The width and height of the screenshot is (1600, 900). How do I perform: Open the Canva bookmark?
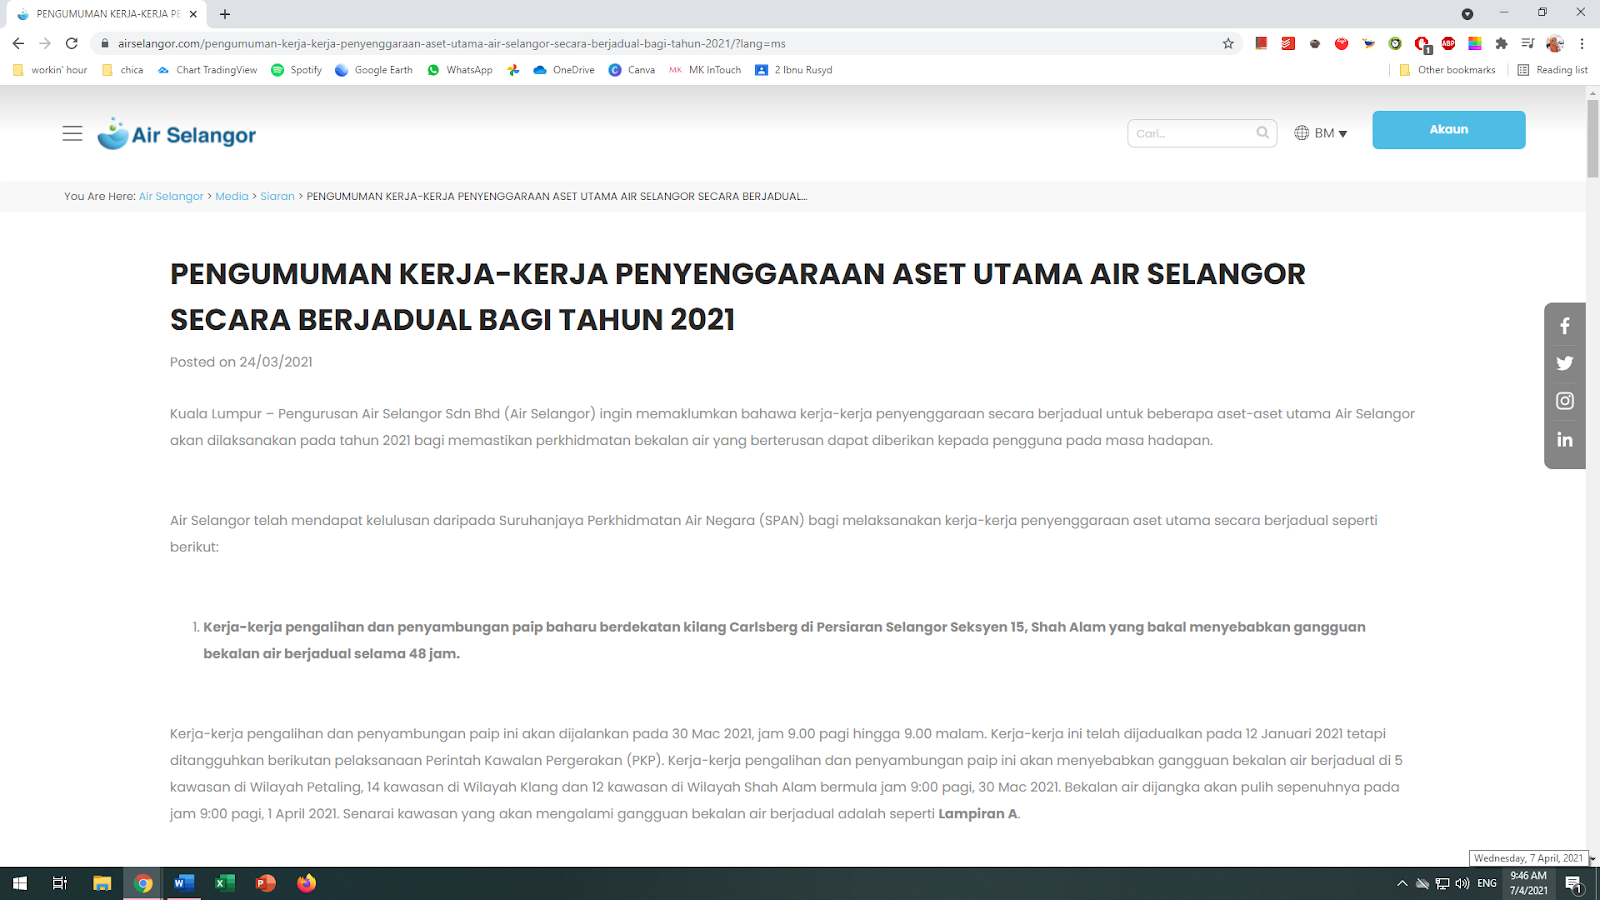(x=632, y=70)
